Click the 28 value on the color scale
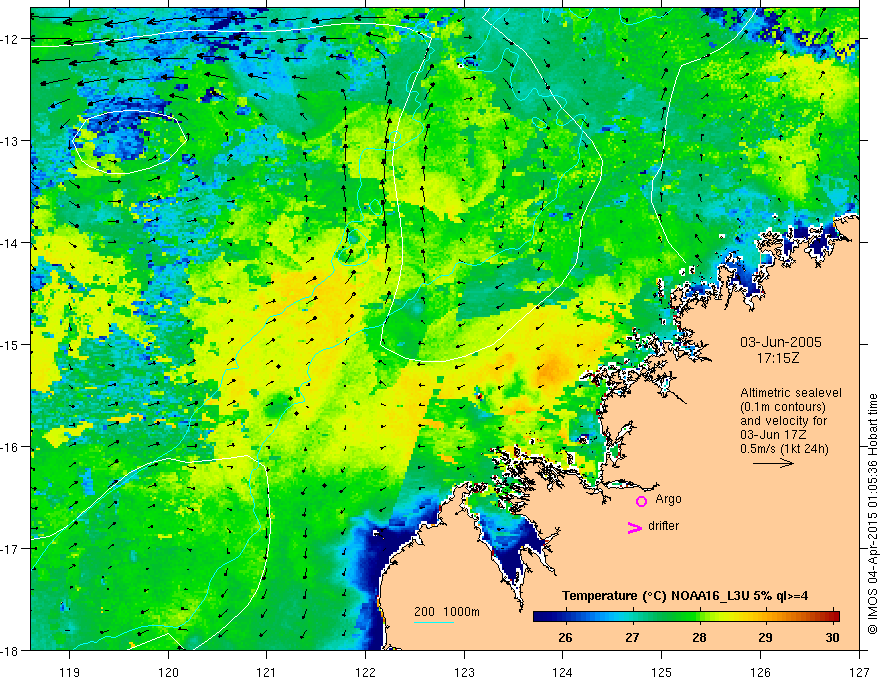The height and width of the screenshot is (680, 880). [699, 637]
